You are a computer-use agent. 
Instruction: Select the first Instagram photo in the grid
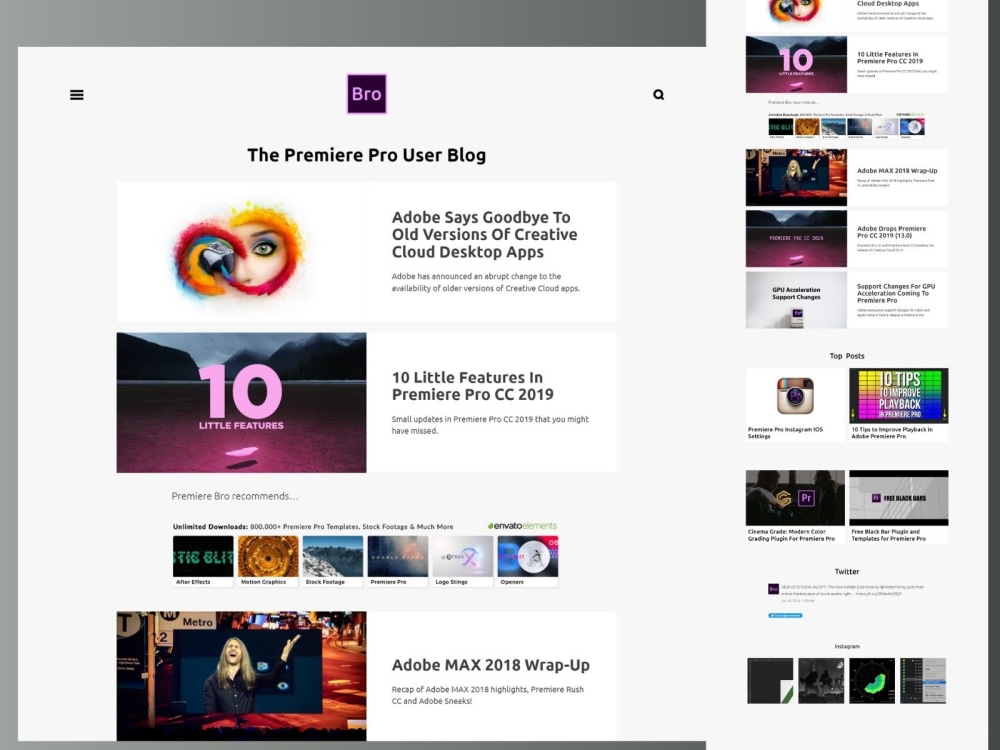tap(769, 679)
